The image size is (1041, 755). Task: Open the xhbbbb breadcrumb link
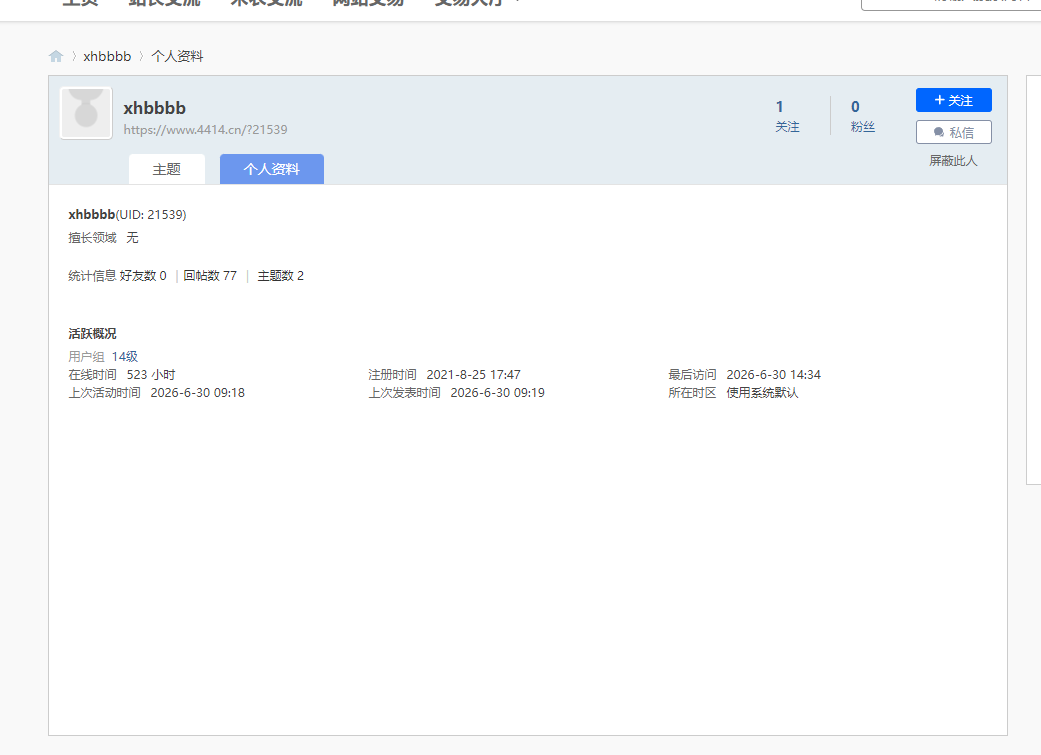point(107,56)
